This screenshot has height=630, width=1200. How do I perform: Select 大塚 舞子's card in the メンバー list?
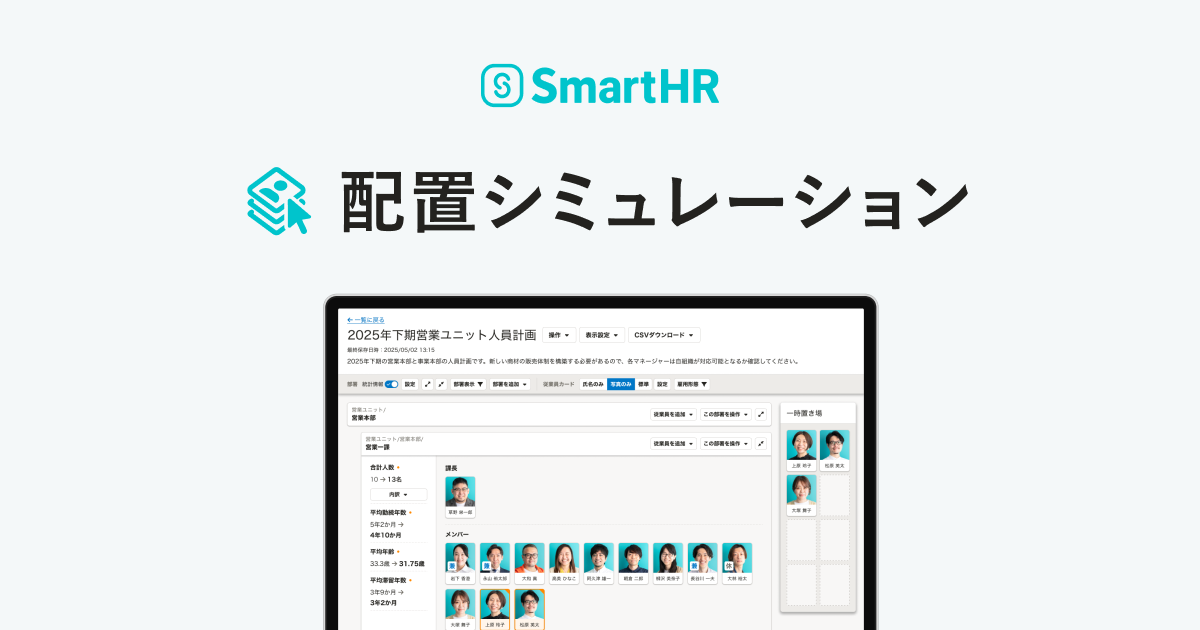pyautogui.click(x=460, y=609)
